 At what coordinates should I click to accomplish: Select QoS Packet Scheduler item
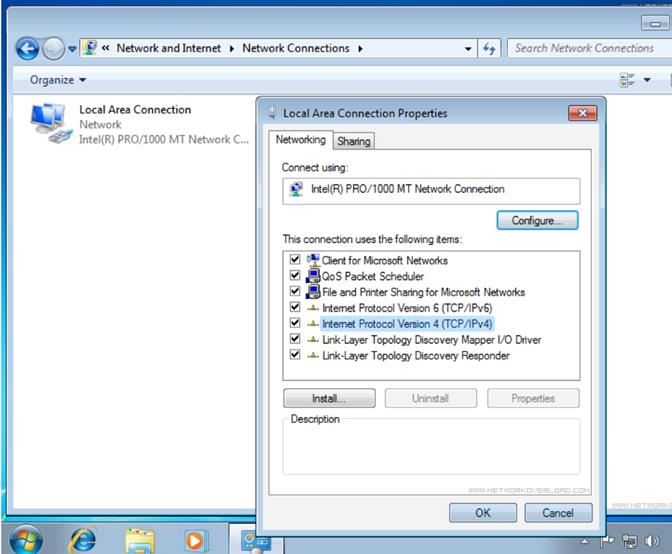(372, 276)
